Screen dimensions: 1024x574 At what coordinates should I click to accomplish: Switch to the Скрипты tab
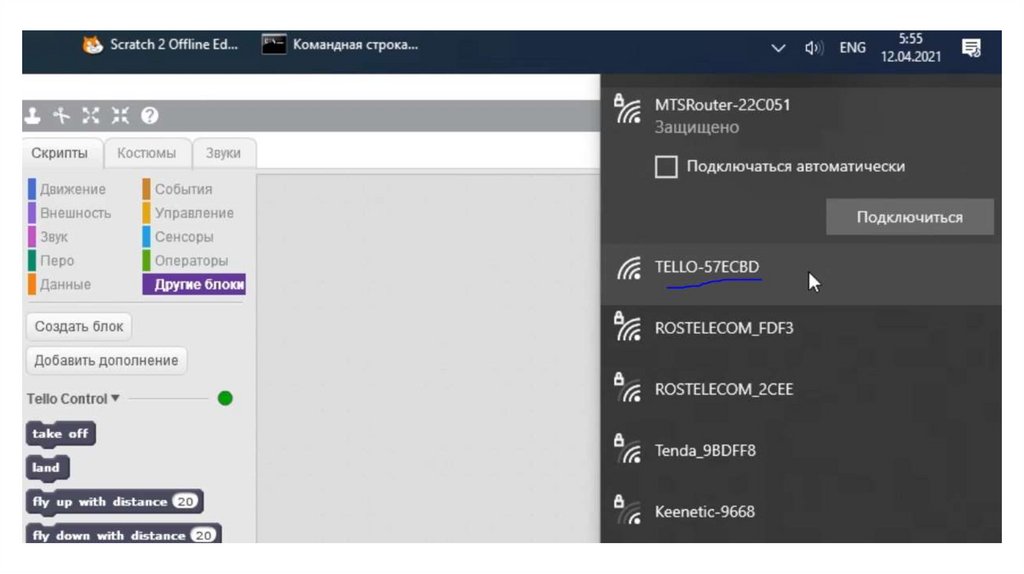[59, 153]
